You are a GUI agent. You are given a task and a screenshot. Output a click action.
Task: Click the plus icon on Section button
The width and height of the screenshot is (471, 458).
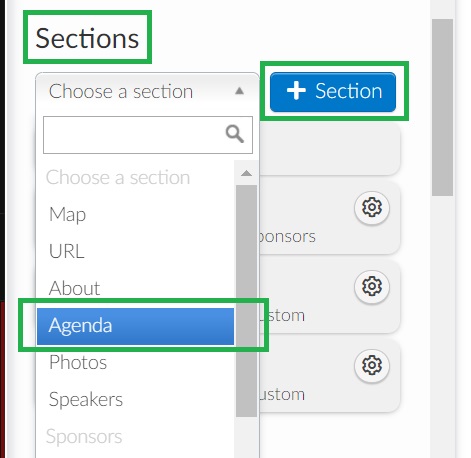pyautogui.click(x=296, y=91)
